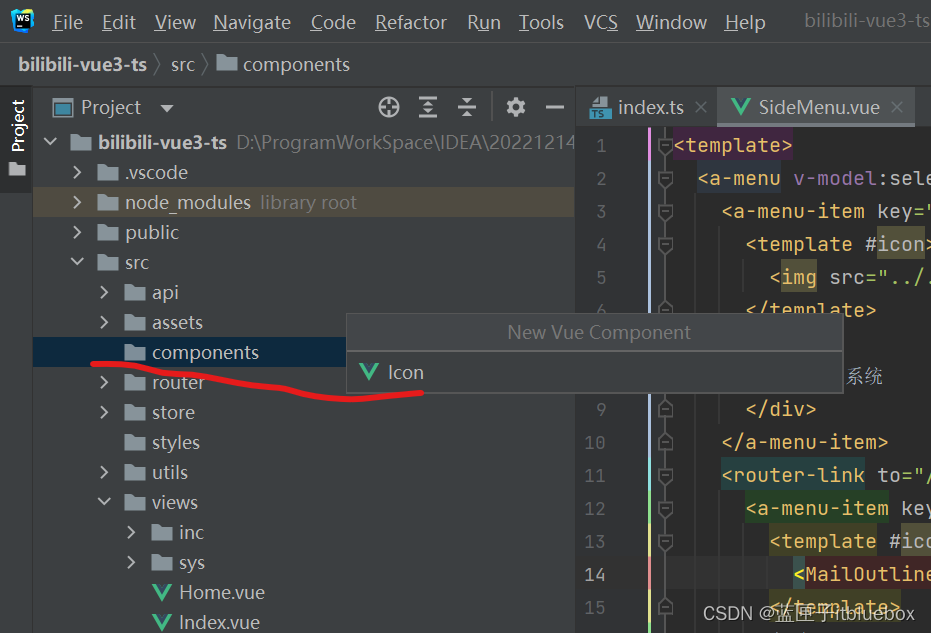
Task: Toggle the vertical Project tool window tab
Action: click(x=17, y=138)
